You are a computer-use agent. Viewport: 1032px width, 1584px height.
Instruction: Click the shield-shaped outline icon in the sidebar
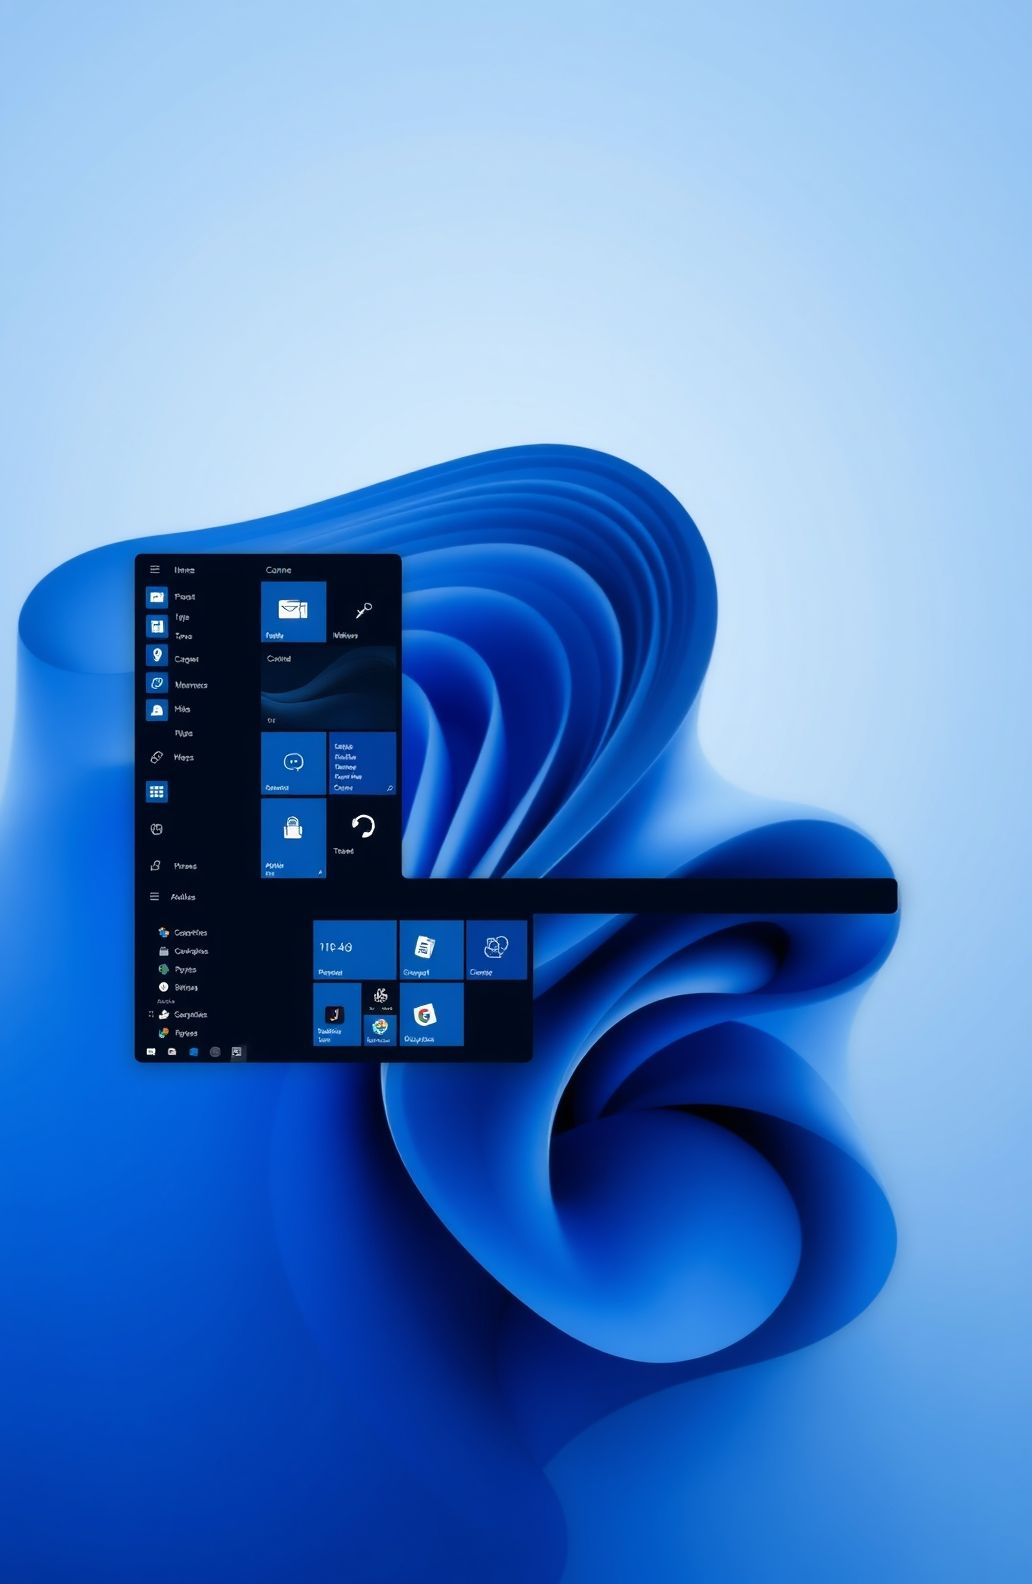pos(156,829)
